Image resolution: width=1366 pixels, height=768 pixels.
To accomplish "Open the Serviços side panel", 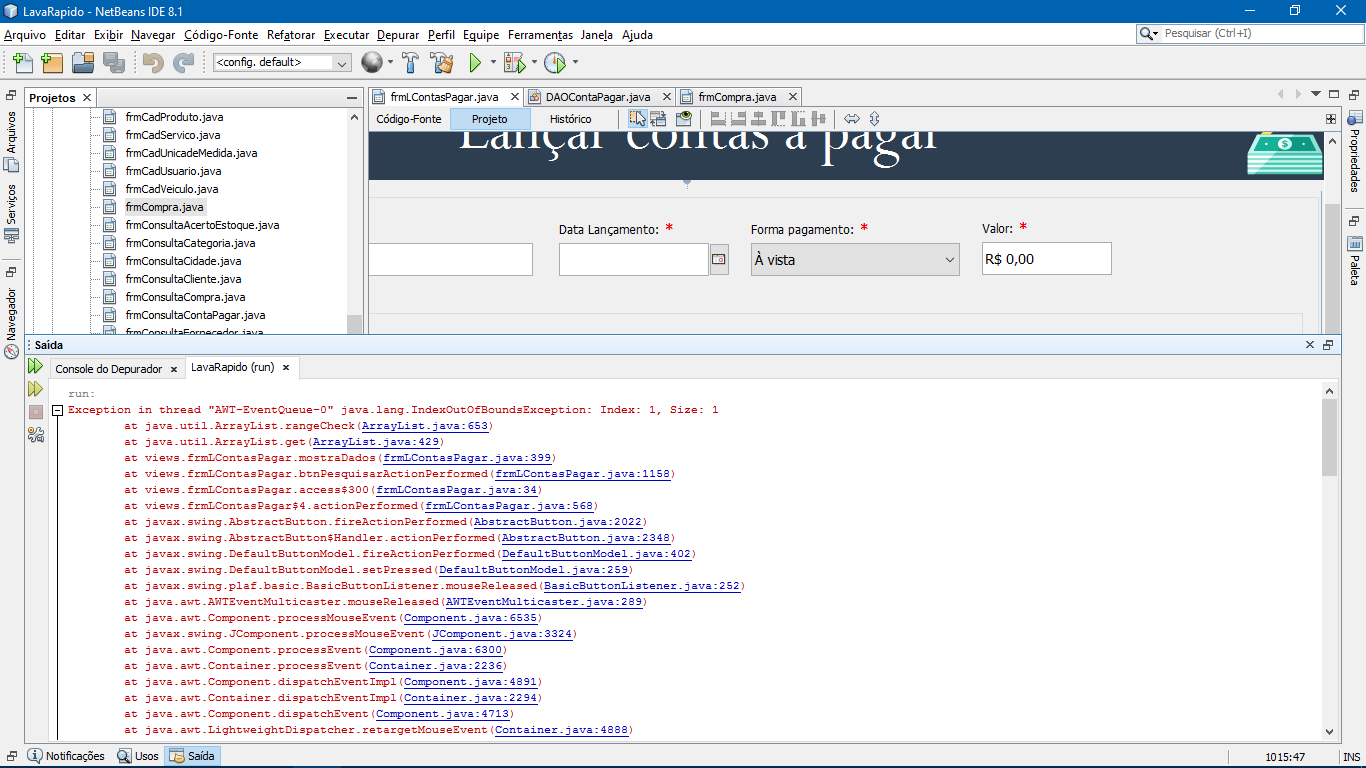I will pyautogui.click(x=12, y=212).
